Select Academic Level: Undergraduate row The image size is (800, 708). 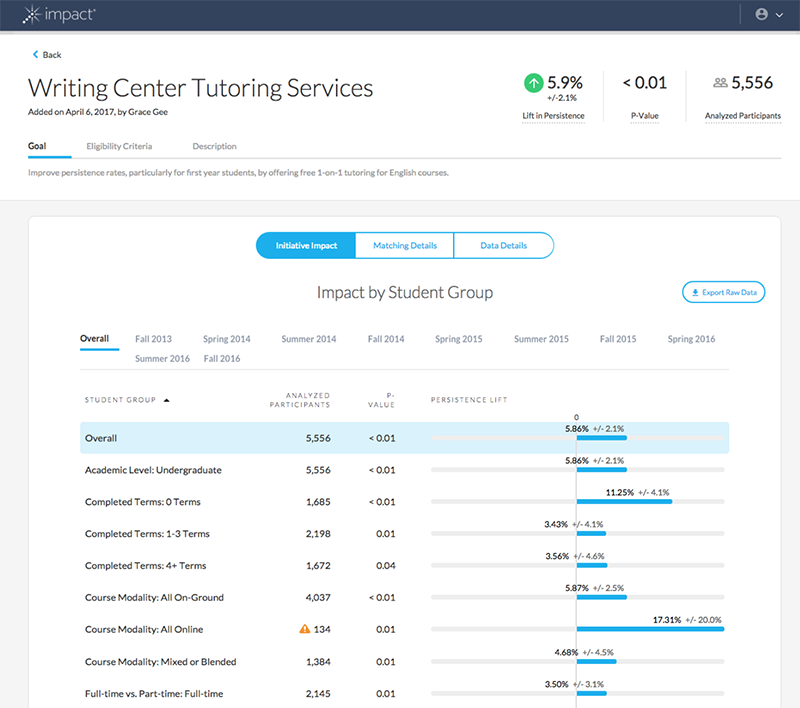tap(405, 470)
